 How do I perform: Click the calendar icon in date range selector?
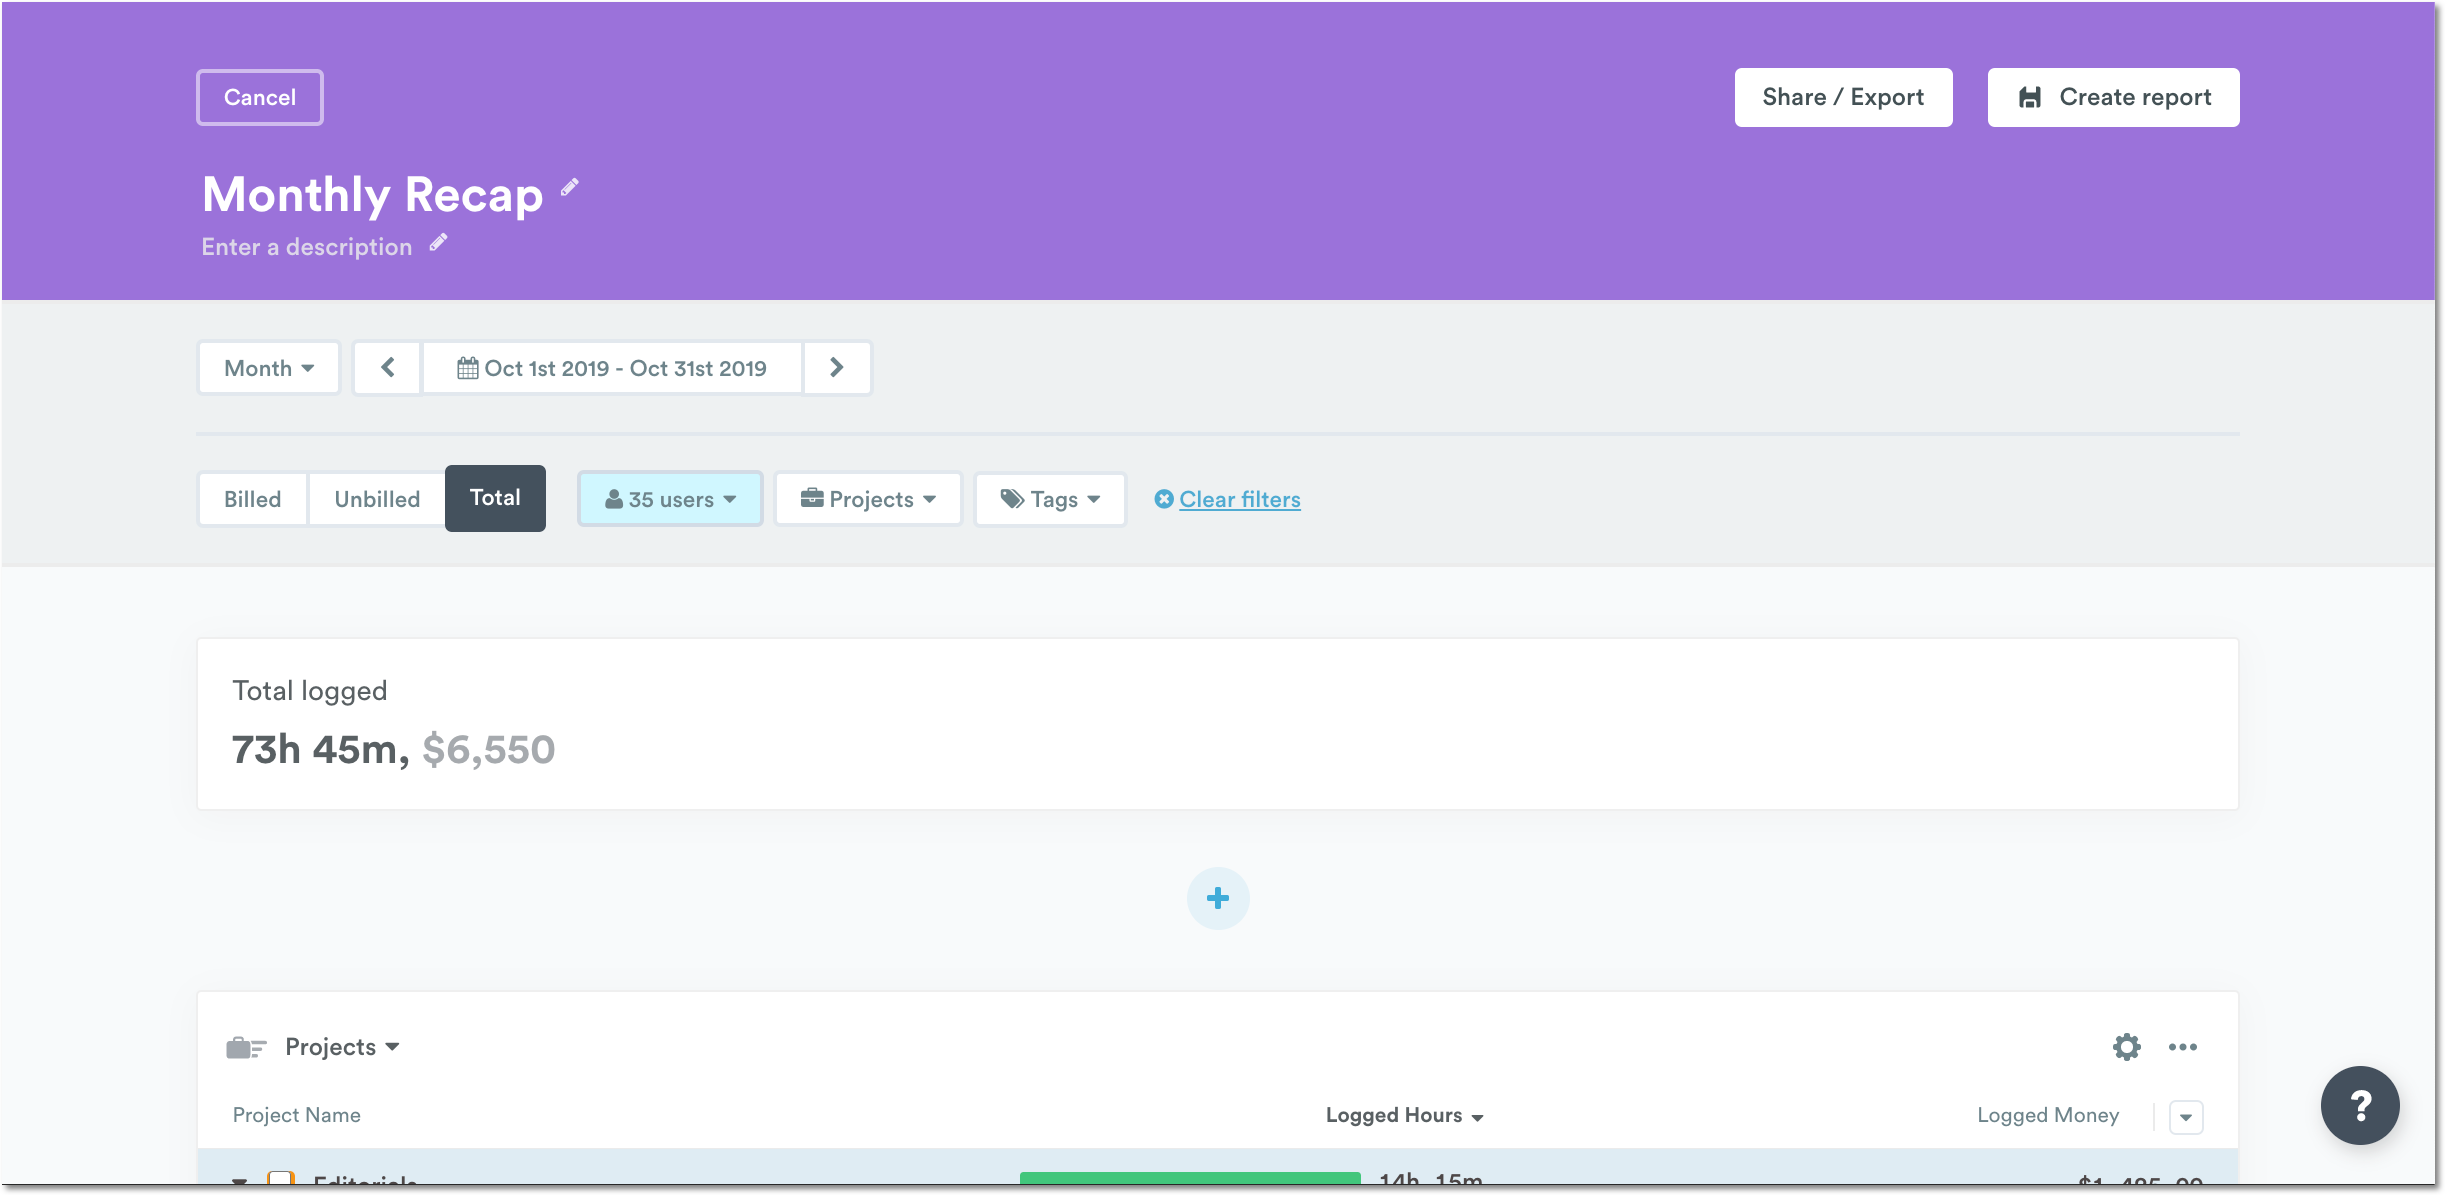pyautogui.click(x=468, y=368)
